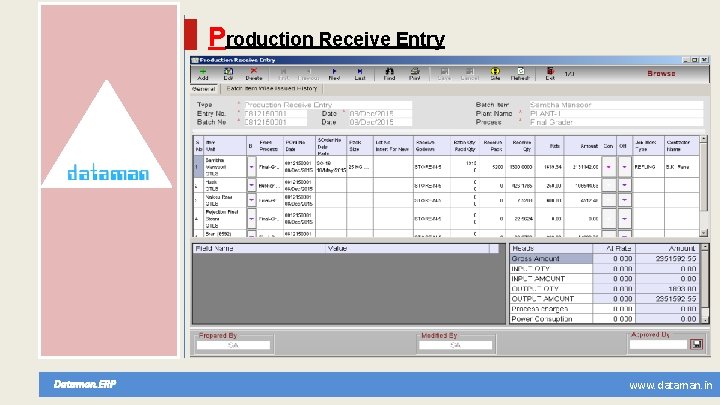Screen dimensions: 720x405
Task: Open Batch Item Wise Issued History tab
Action: pos(271,88)
